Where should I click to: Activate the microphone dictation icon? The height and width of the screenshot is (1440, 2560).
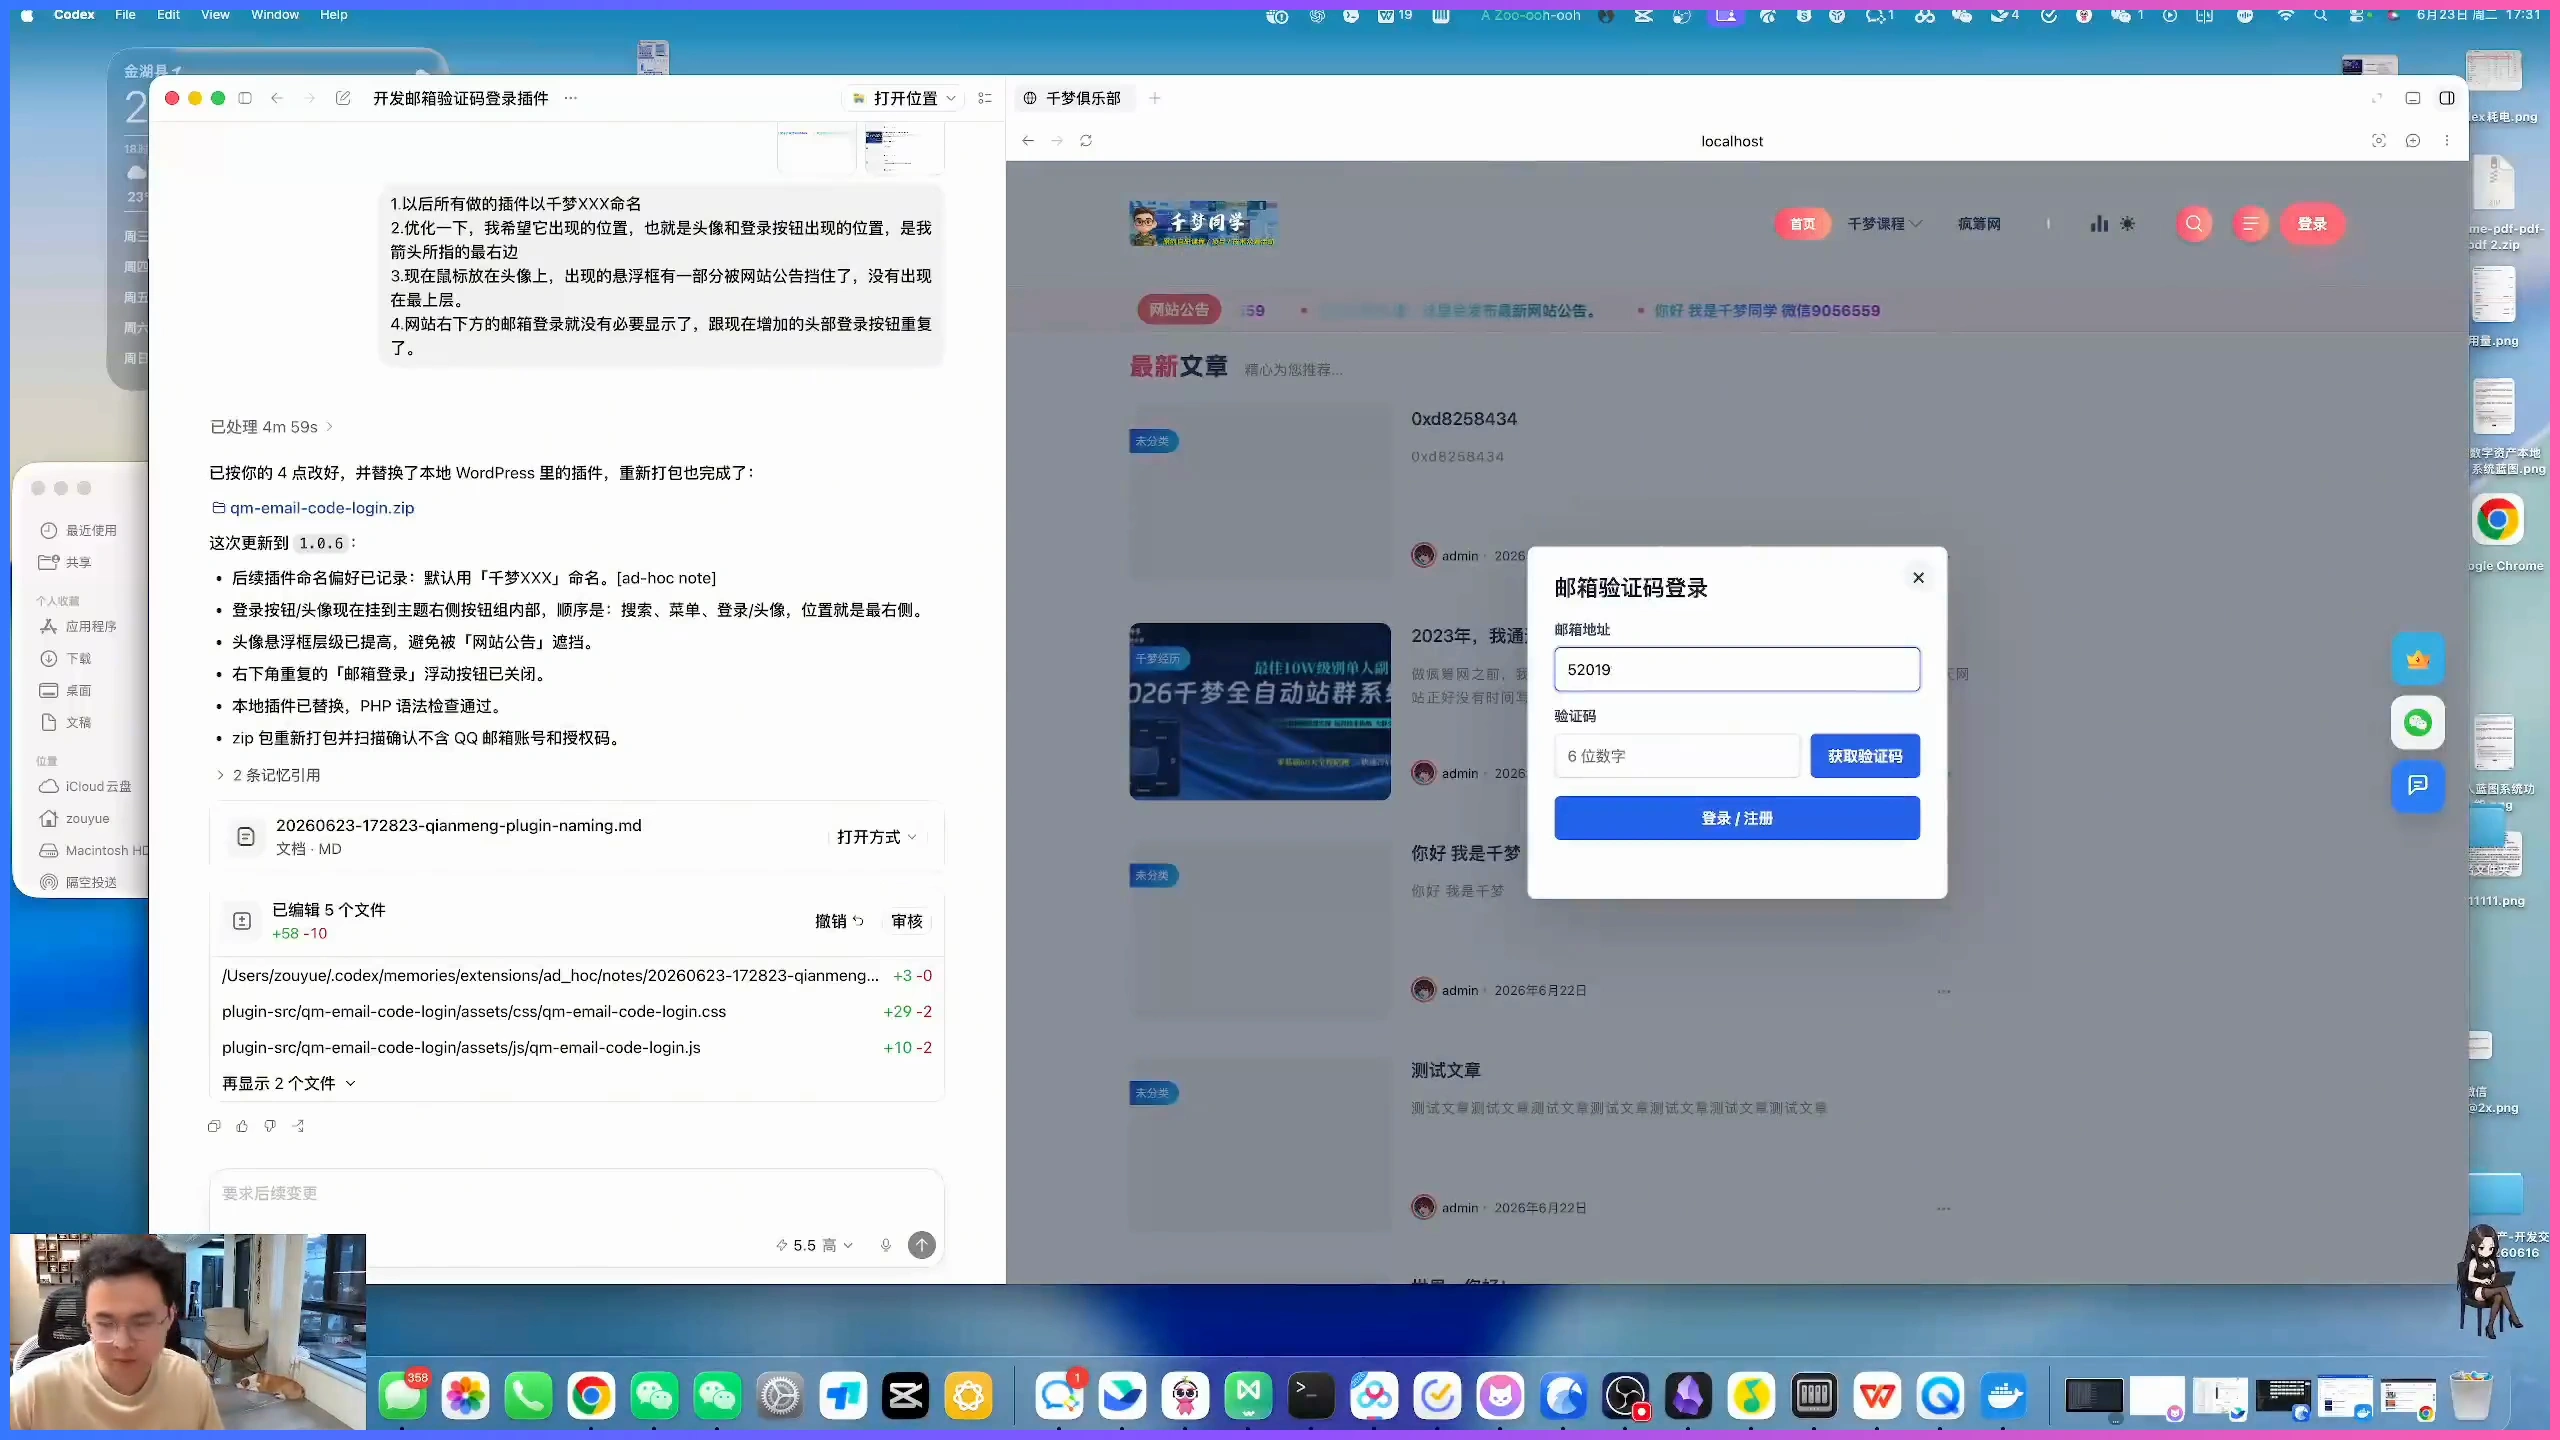[885, 1245]
